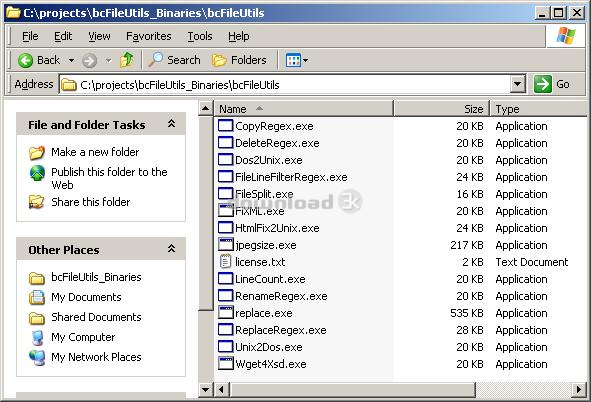Click the green Go arrow button
Image resolution: width=591 pixels, height=402 pixels.
(543, 84)
